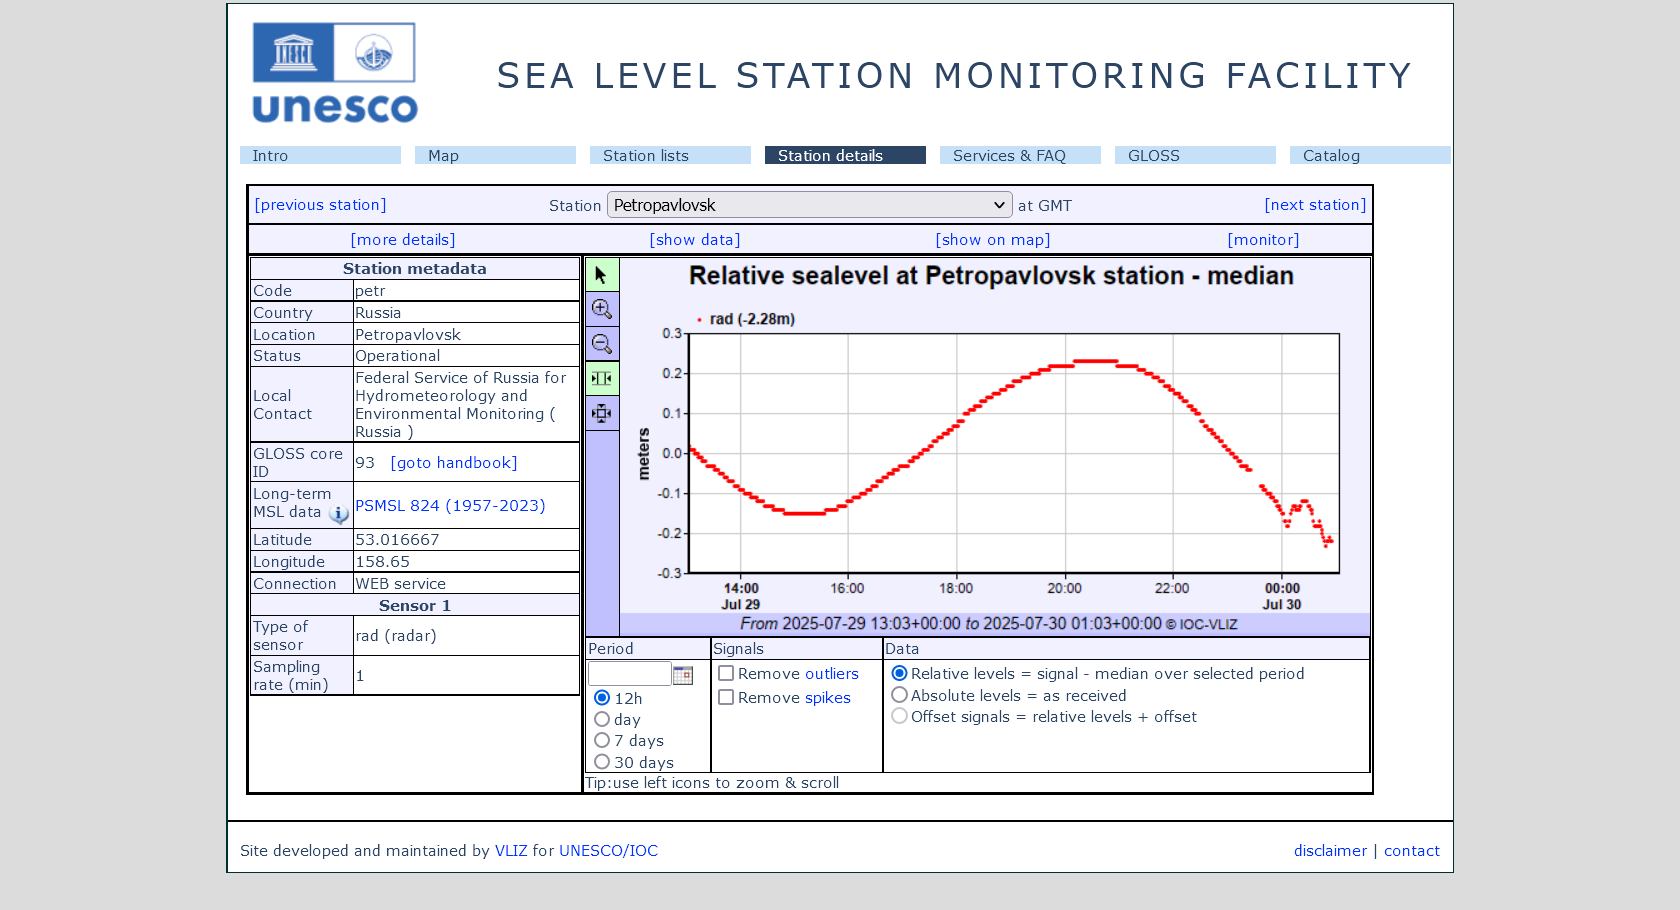Open the VLIZ link in footer
The width and height of the screenshot is (1680, 910).
(511, 851)
